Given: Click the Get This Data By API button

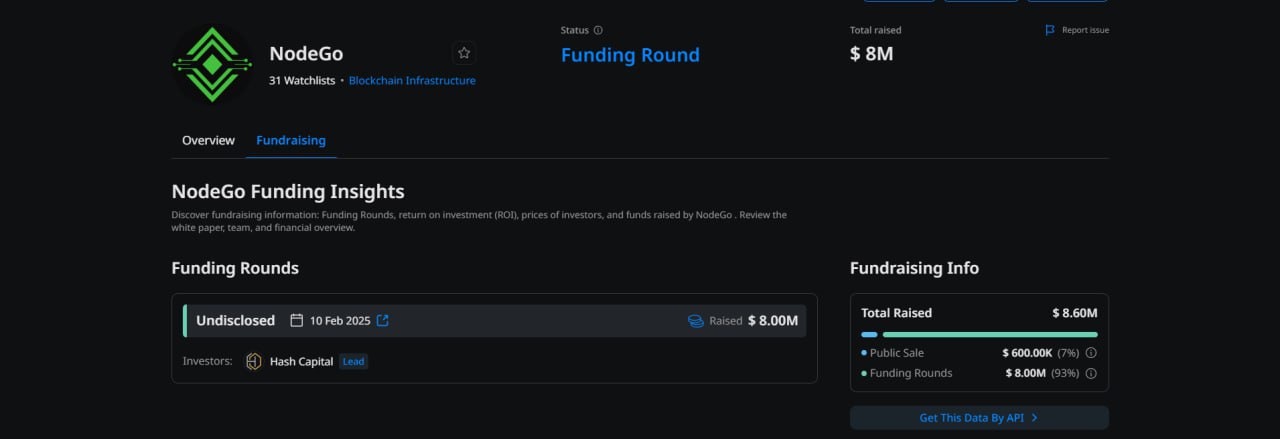Looking at the screenshot, I should coord(979,417).
